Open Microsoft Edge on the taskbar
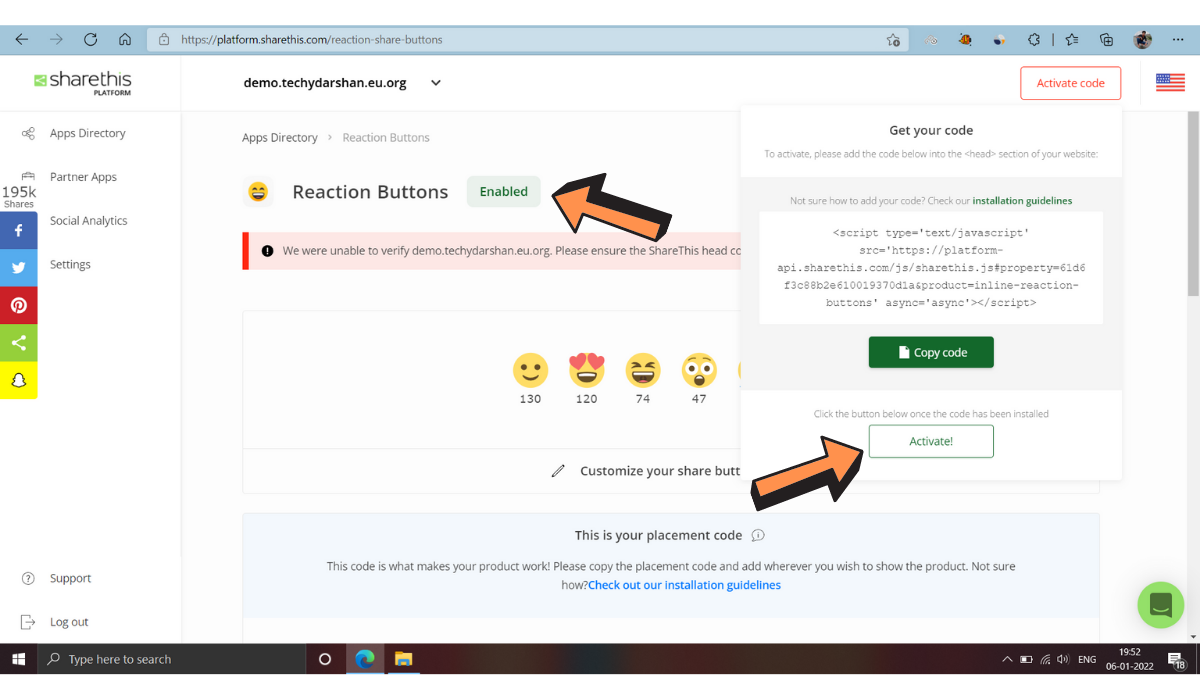Viewport: 1200px width, 700px height. point(365,659)
